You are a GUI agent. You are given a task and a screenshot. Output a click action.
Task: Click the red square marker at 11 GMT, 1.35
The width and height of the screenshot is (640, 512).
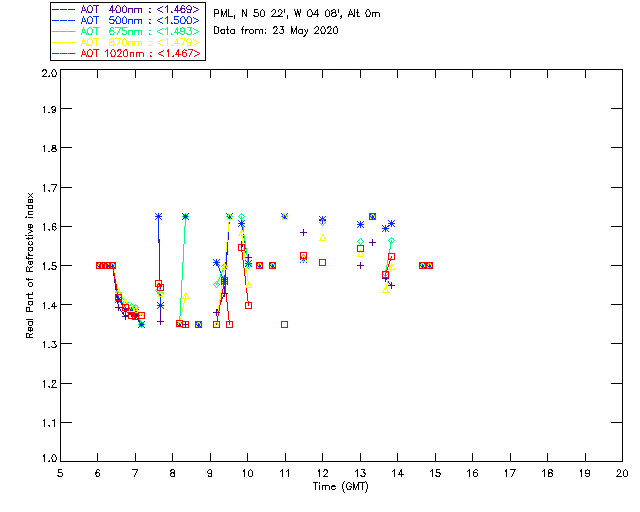(x=284, y=325)
